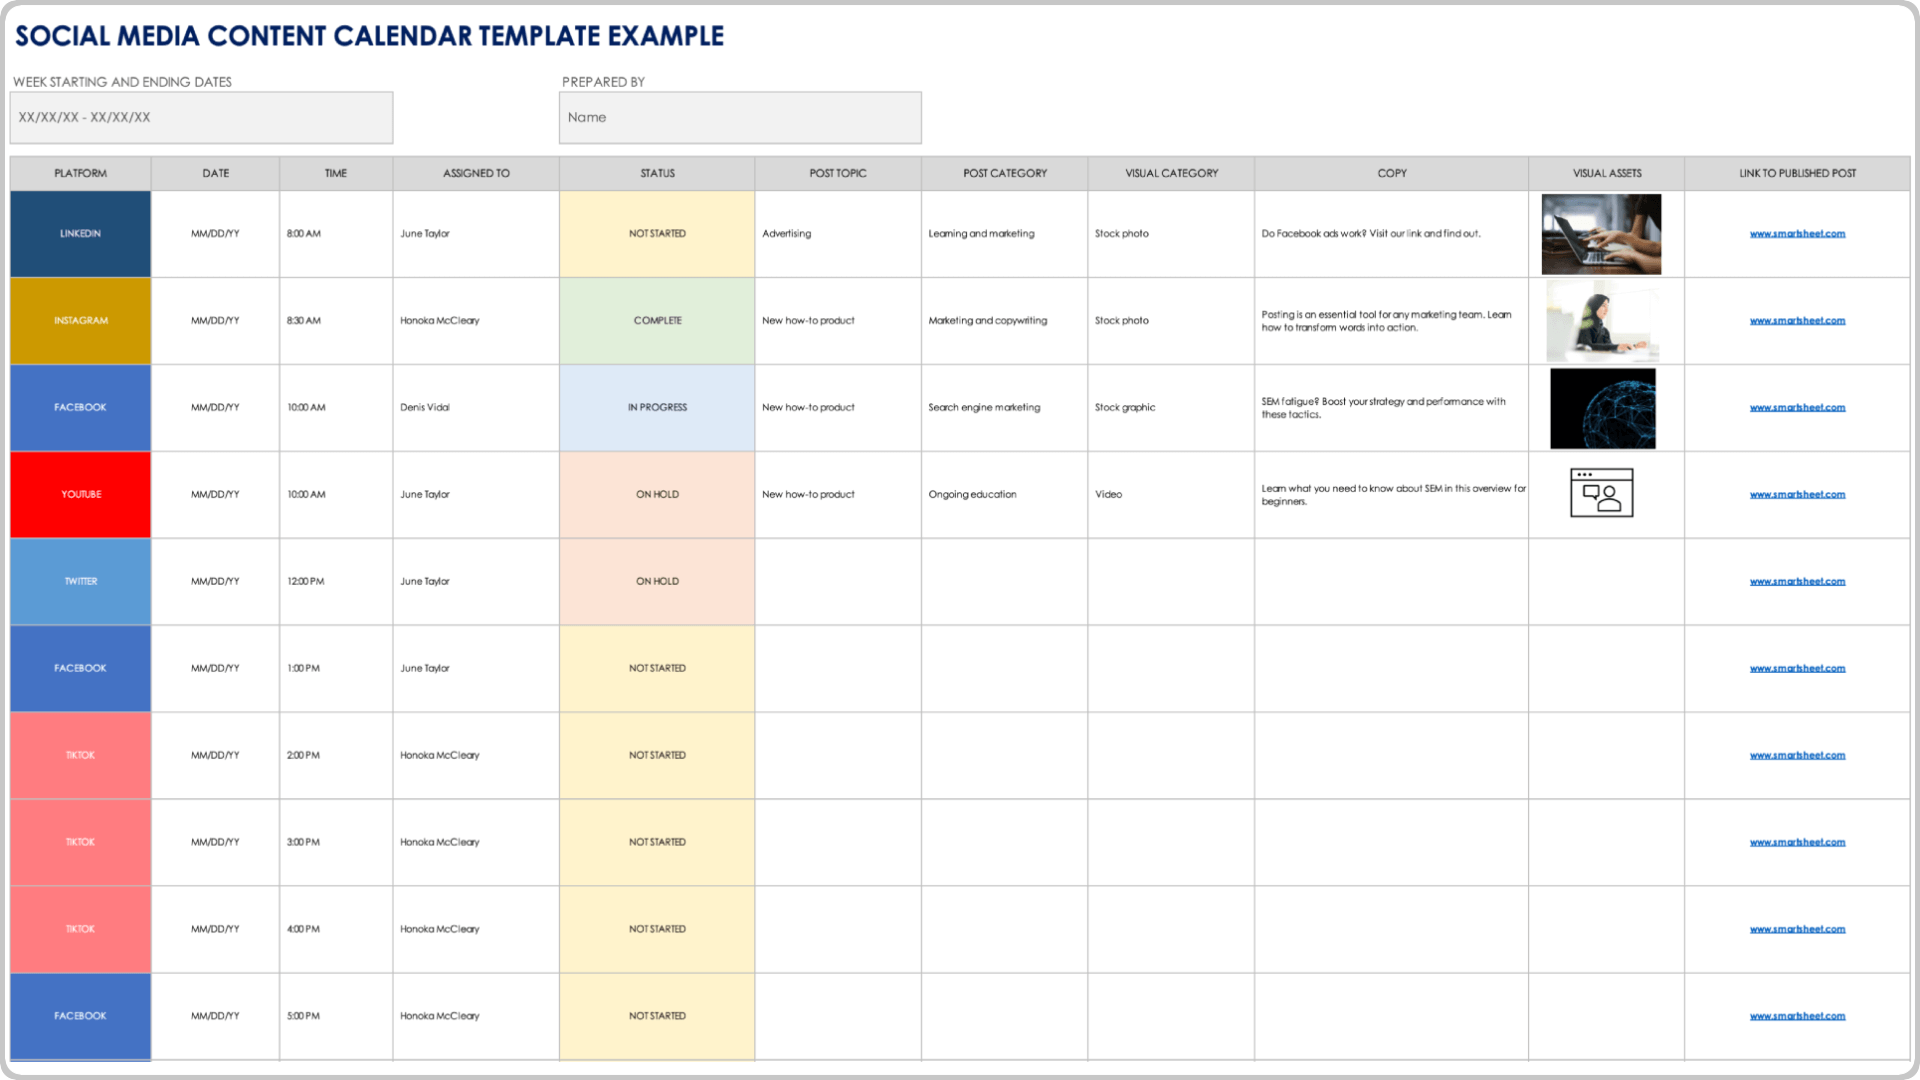Click the Prepared By name field

740,118
